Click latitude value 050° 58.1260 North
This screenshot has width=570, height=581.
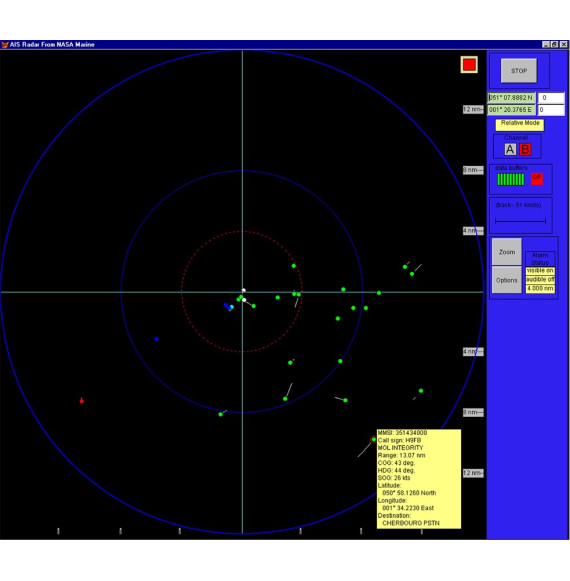(409, 493)
